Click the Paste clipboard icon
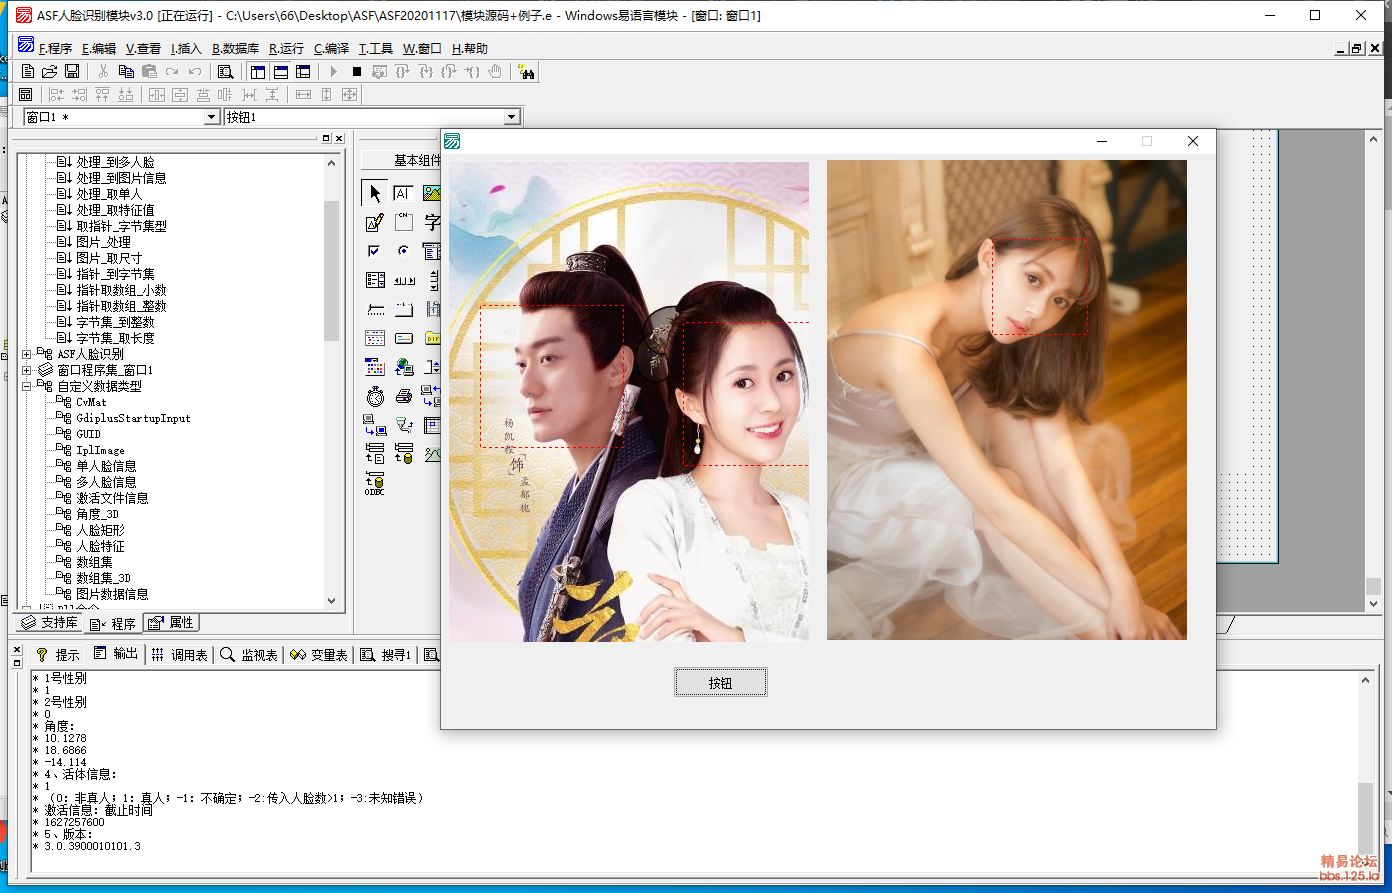Image resolution: width=1392 pixels, height=893 pixels. coord(149,71)
